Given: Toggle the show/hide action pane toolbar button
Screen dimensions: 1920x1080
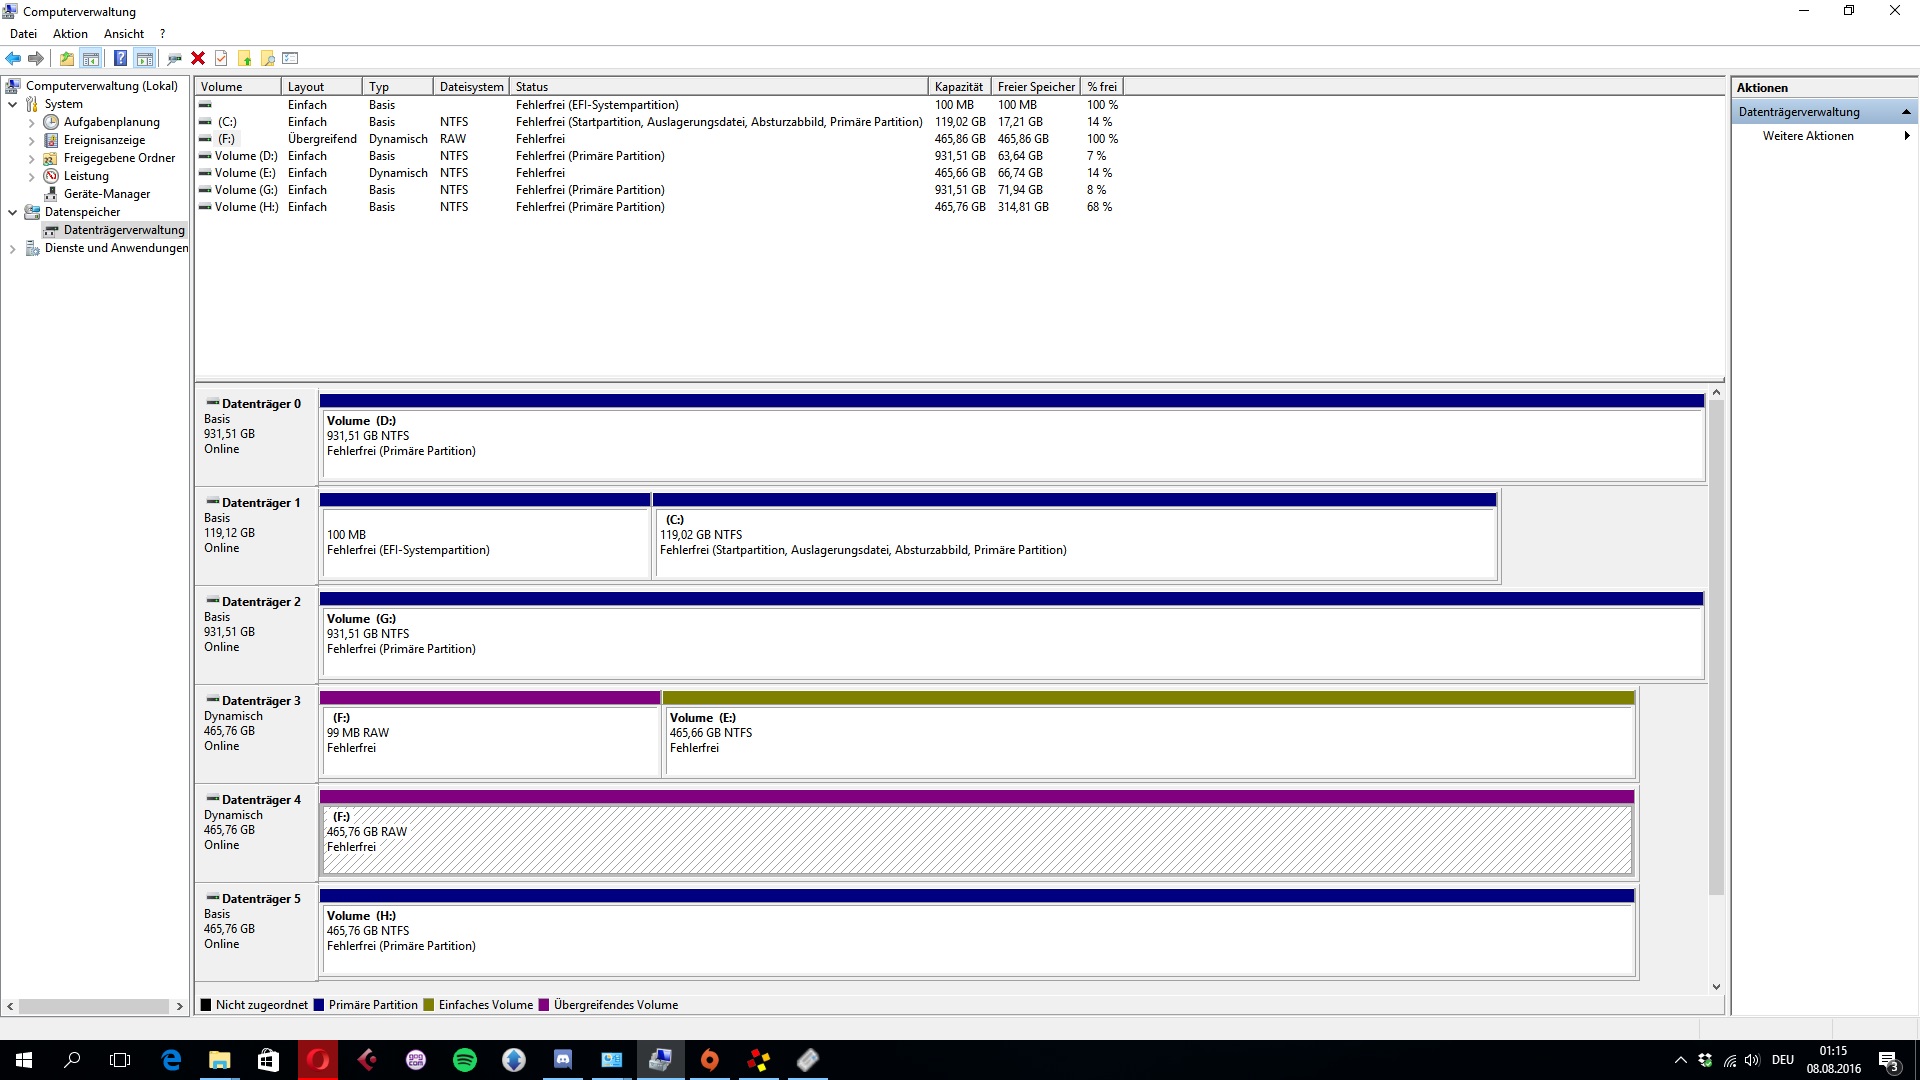Looking at the screenshot, I should click(145, 58).
